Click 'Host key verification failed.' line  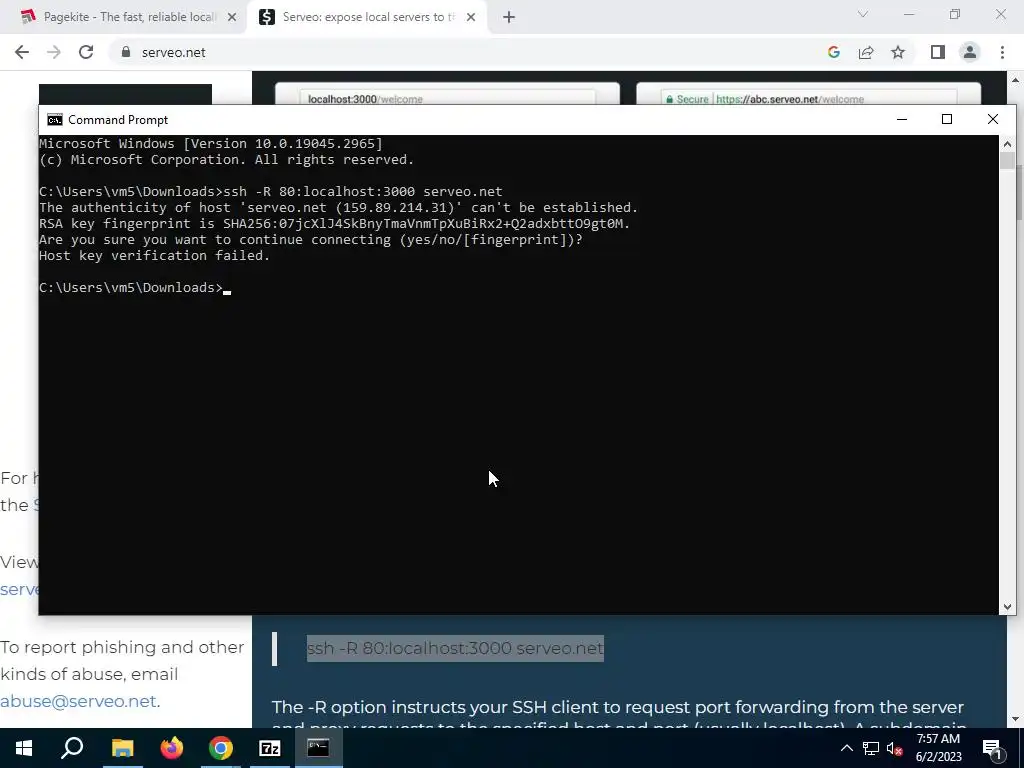pos(155,255)
